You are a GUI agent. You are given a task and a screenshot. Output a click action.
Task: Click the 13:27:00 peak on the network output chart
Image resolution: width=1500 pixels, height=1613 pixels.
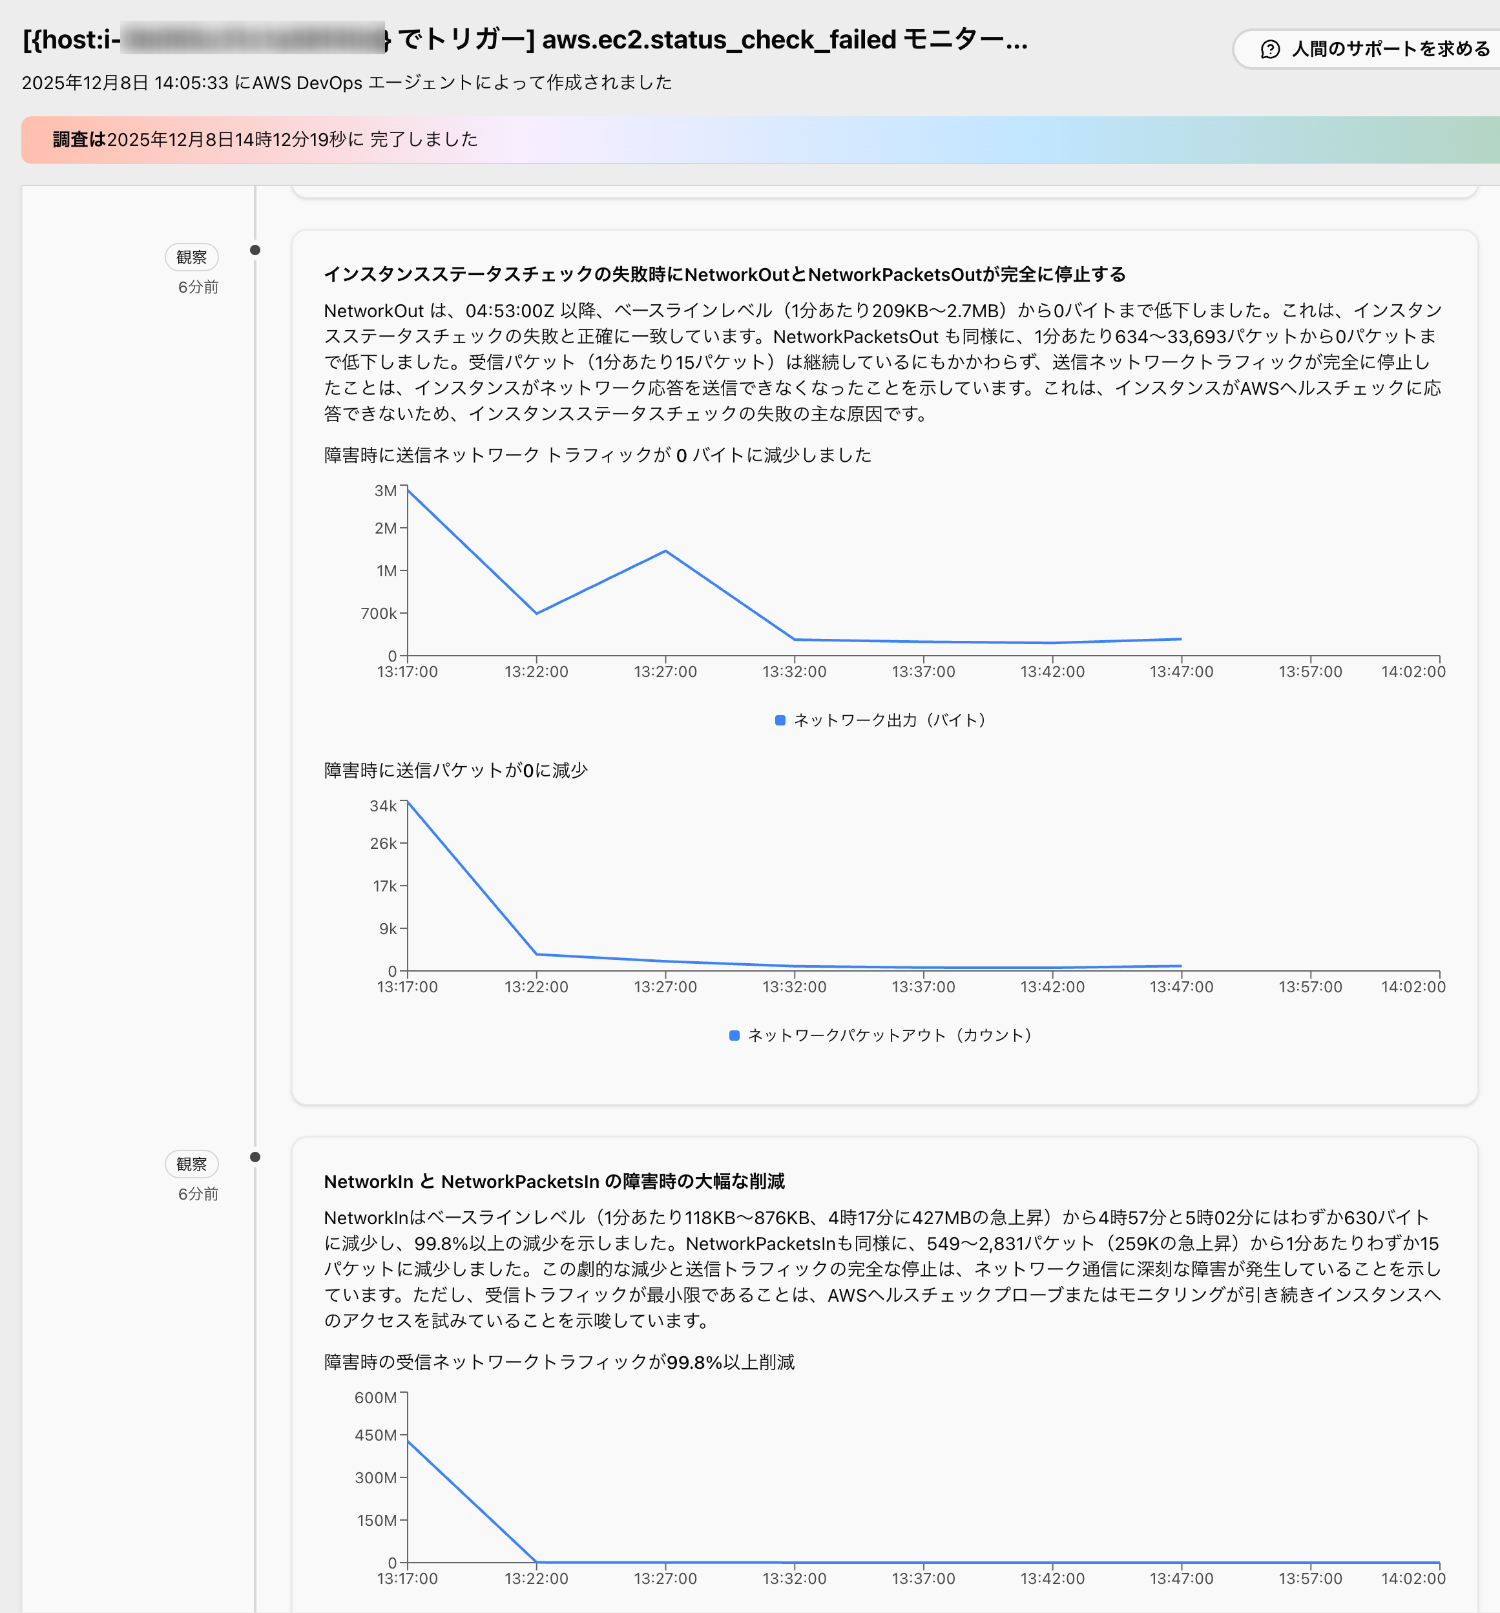[x=665, y=551]
